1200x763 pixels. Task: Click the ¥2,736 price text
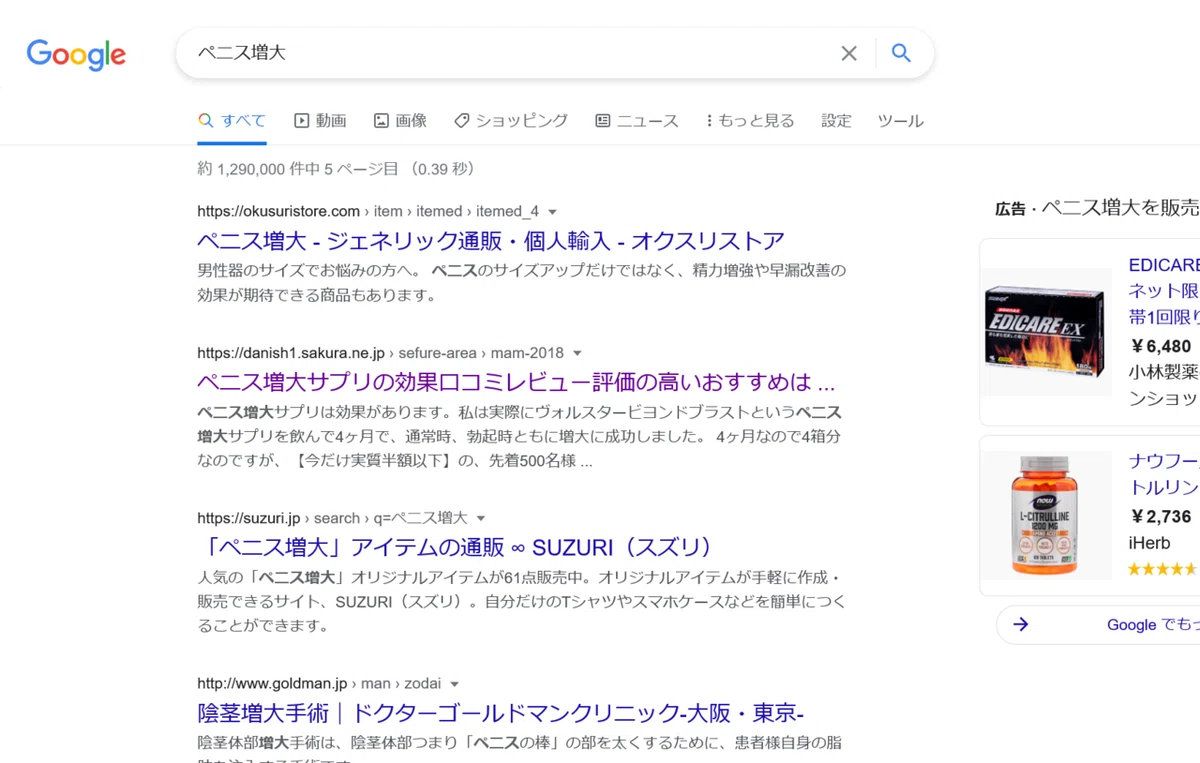click(1160, 517)
